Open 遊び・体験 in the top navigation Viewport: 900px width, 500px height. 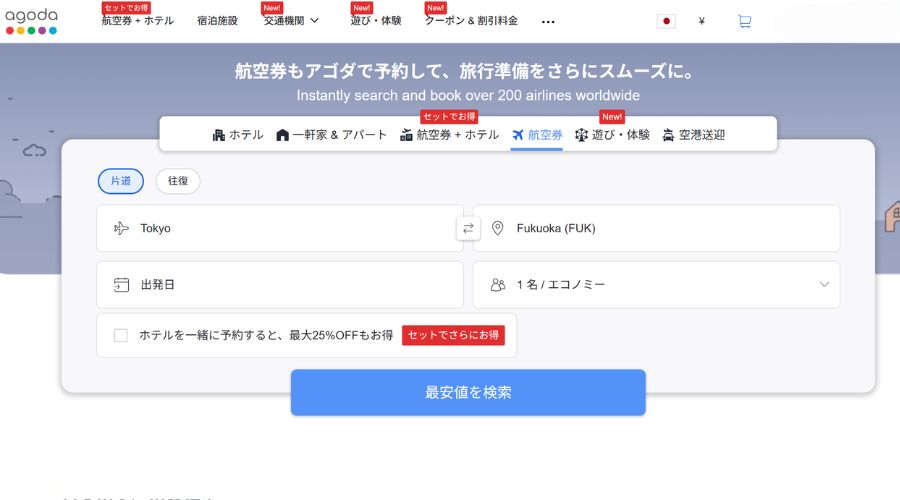pyautogui.click(x=376, y=21)
